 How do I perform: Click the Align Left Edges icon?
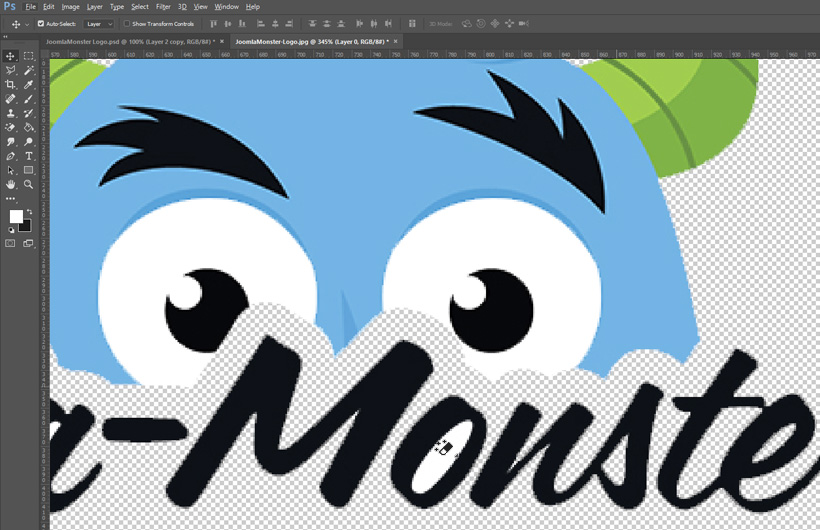click(x=260, y=24)
